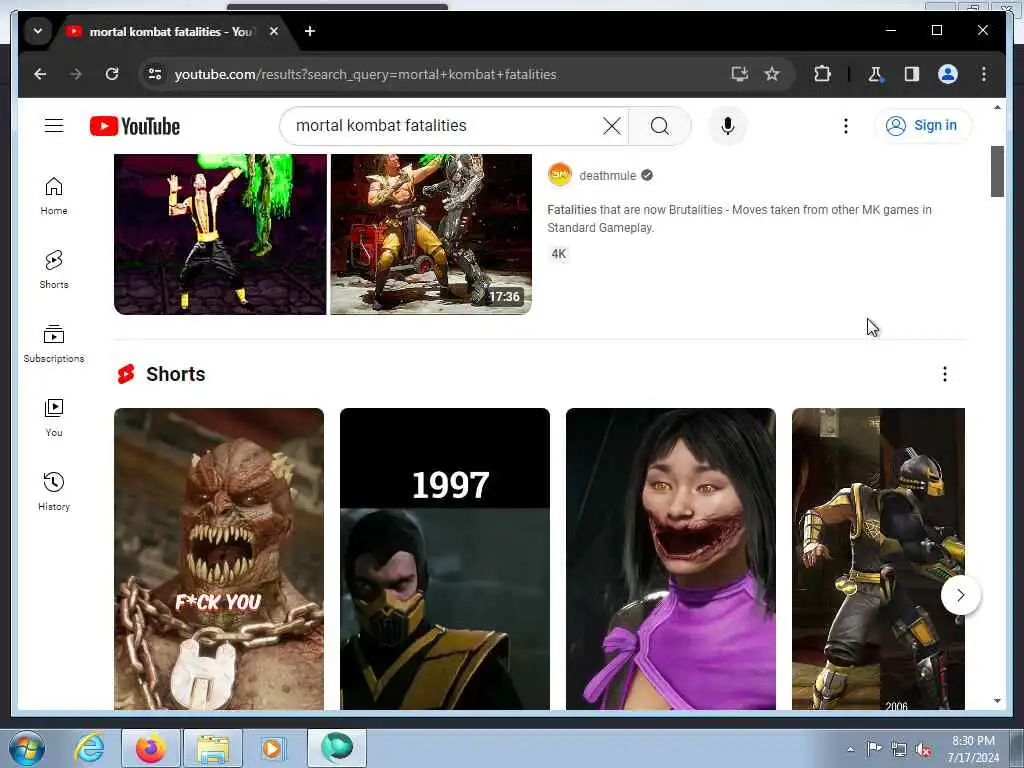Click the YouTube logo
Viewport: 1024px width, 768px height.
point(135,126)
